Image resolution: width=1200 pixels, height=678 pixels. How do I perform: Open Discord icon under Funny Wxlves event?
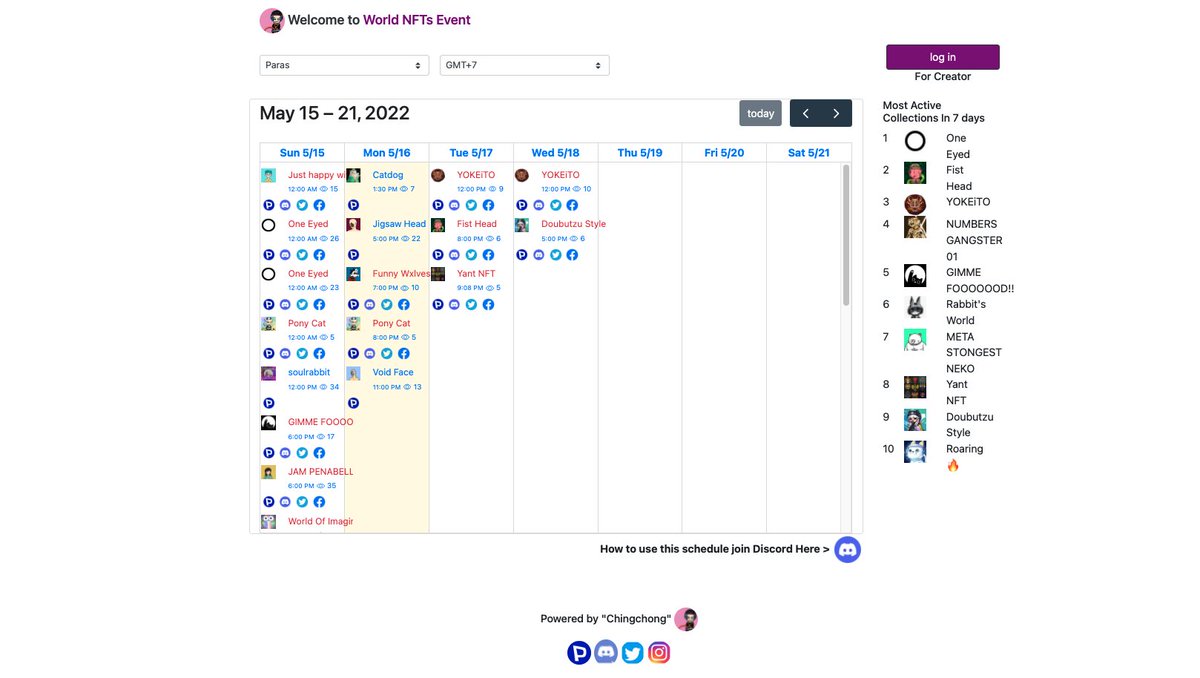tap(369, 304)
